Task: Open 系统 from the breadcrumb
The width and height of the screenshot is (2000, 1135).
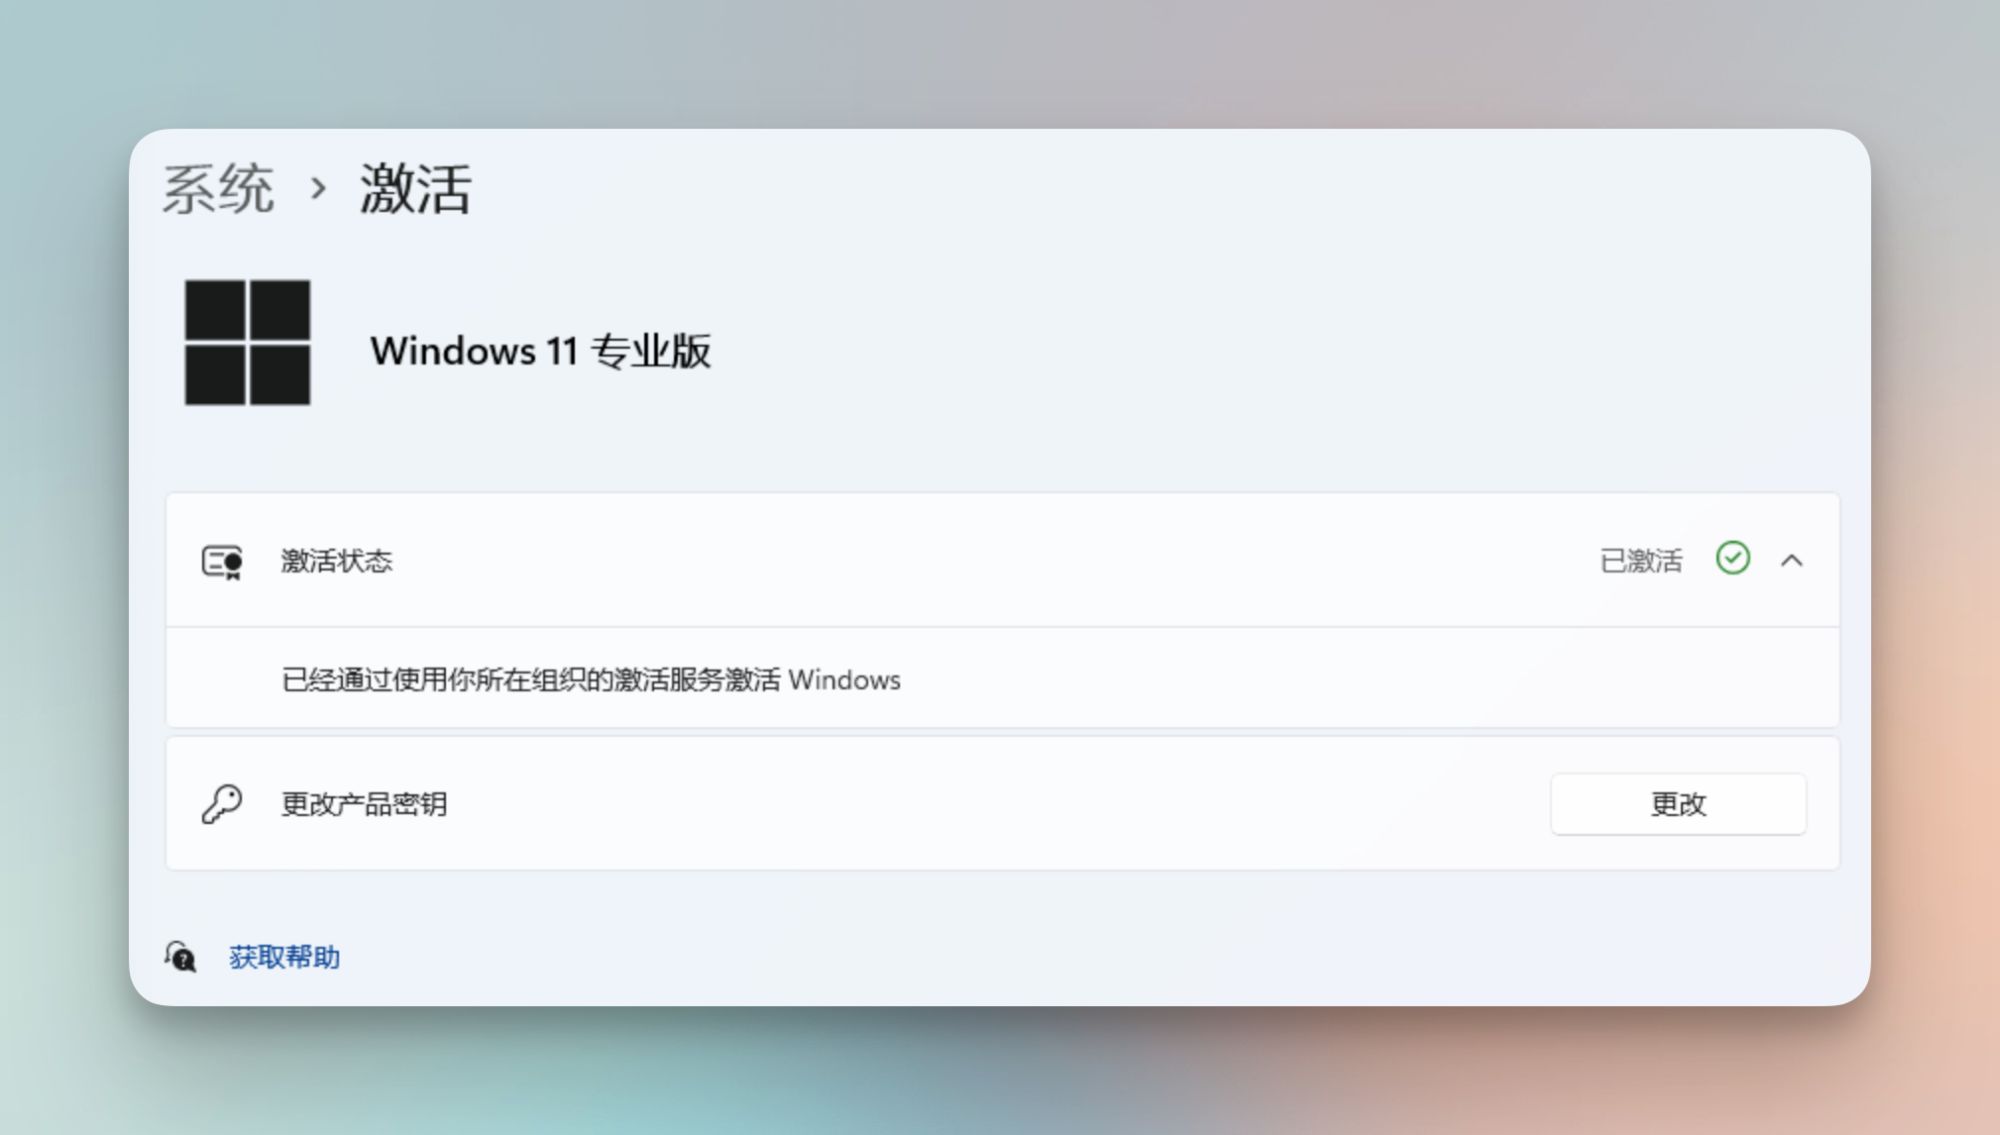Action: tap(219, 187)
